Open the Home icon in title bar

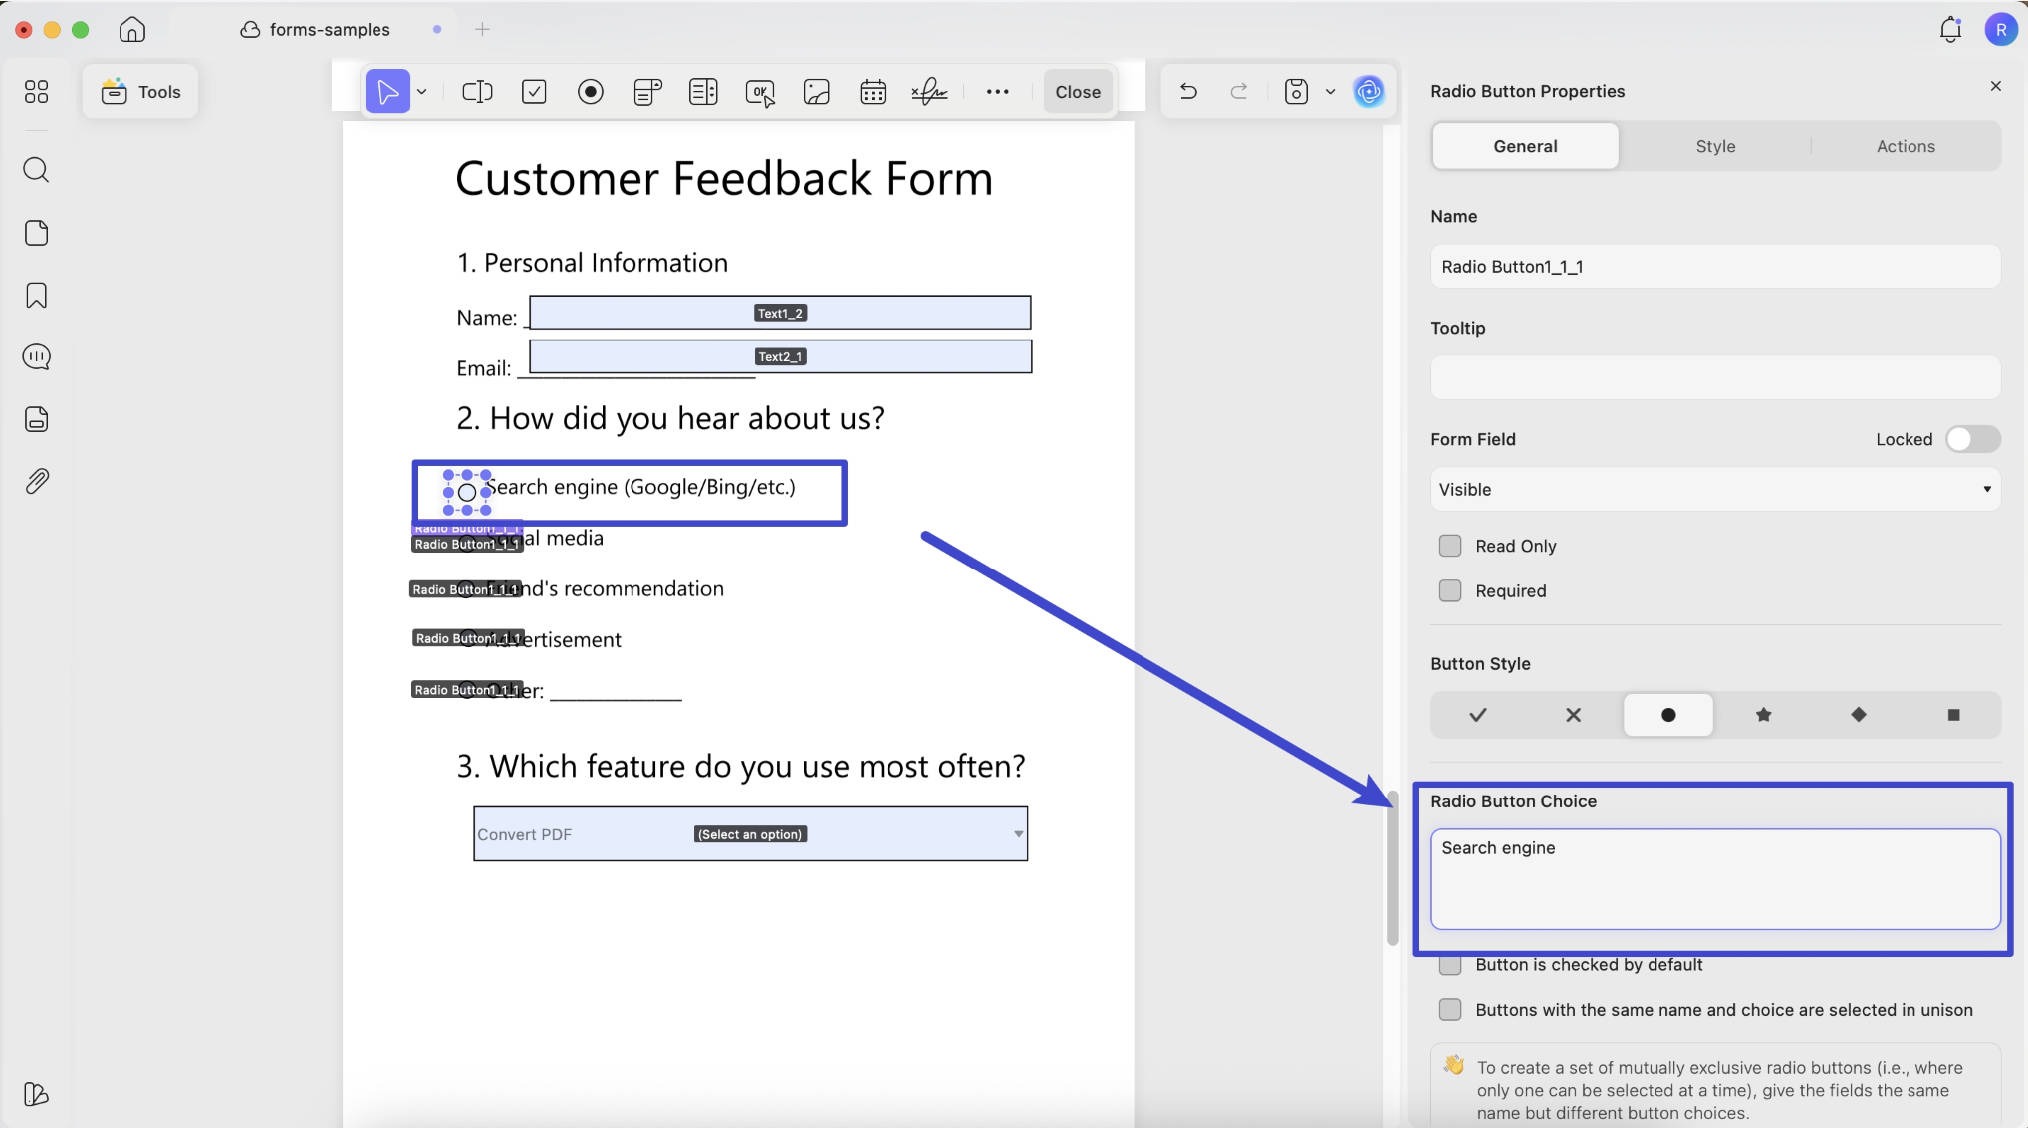[132, 29]
